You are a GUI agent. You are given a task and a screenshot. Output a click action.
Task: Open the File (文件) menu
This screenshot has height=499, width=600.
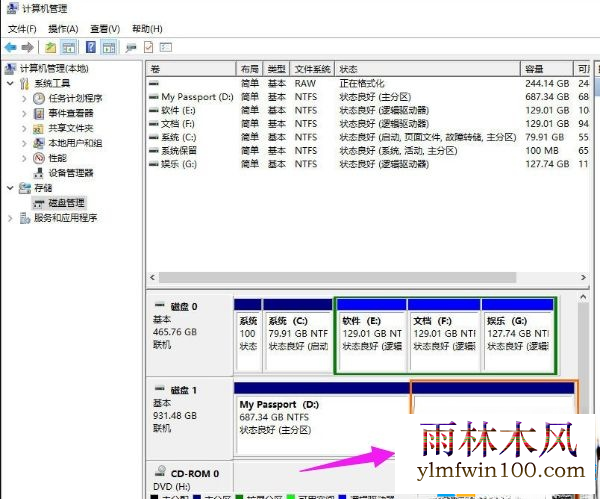pyautogui.click(x=22, y=29)
